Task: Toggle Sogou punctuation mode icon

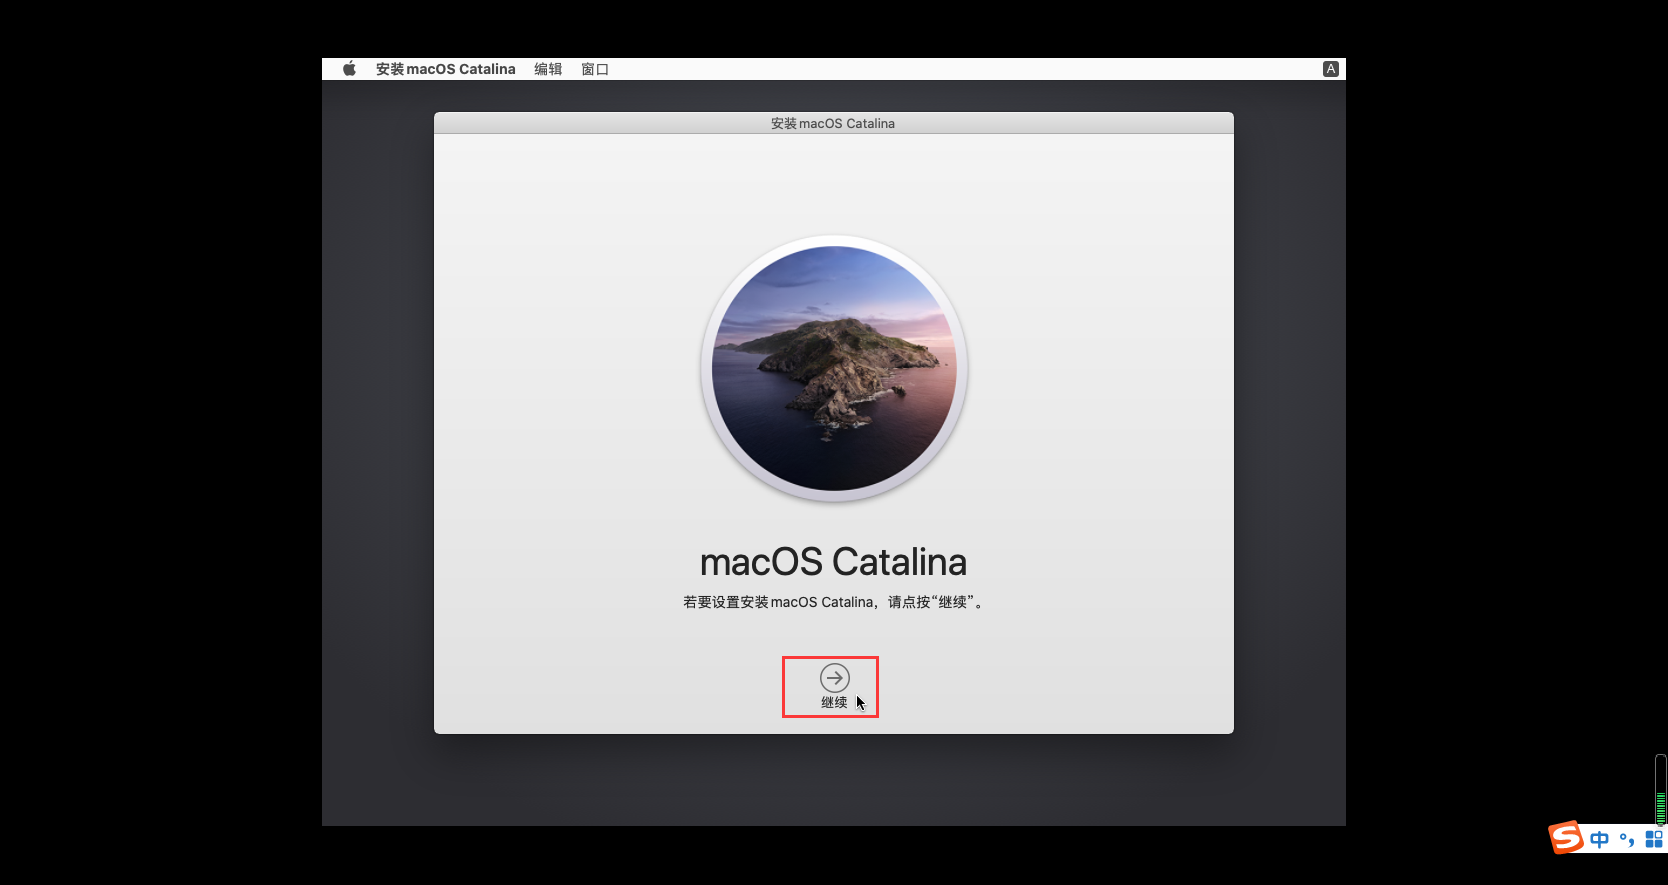Action: click(x=1627, y=839)
